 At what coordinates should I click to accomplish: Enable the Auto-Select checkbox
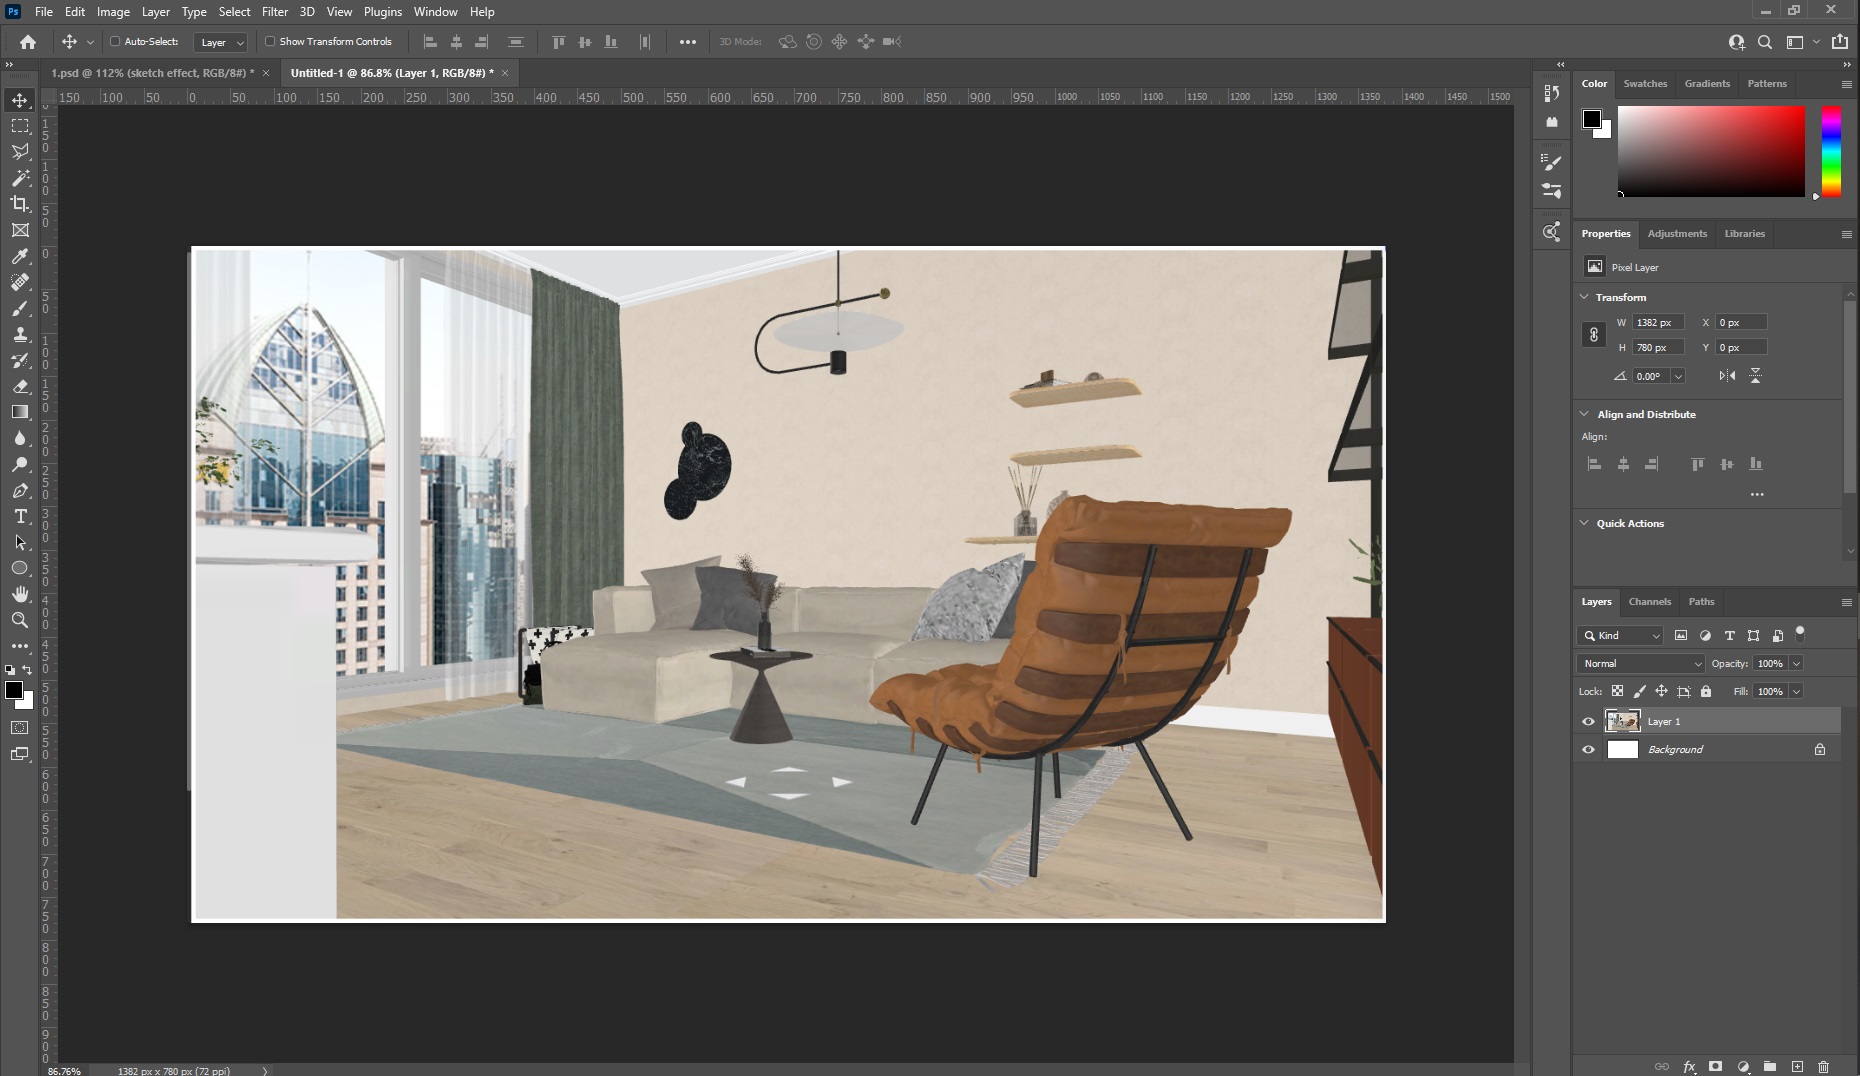click(115, 42)
